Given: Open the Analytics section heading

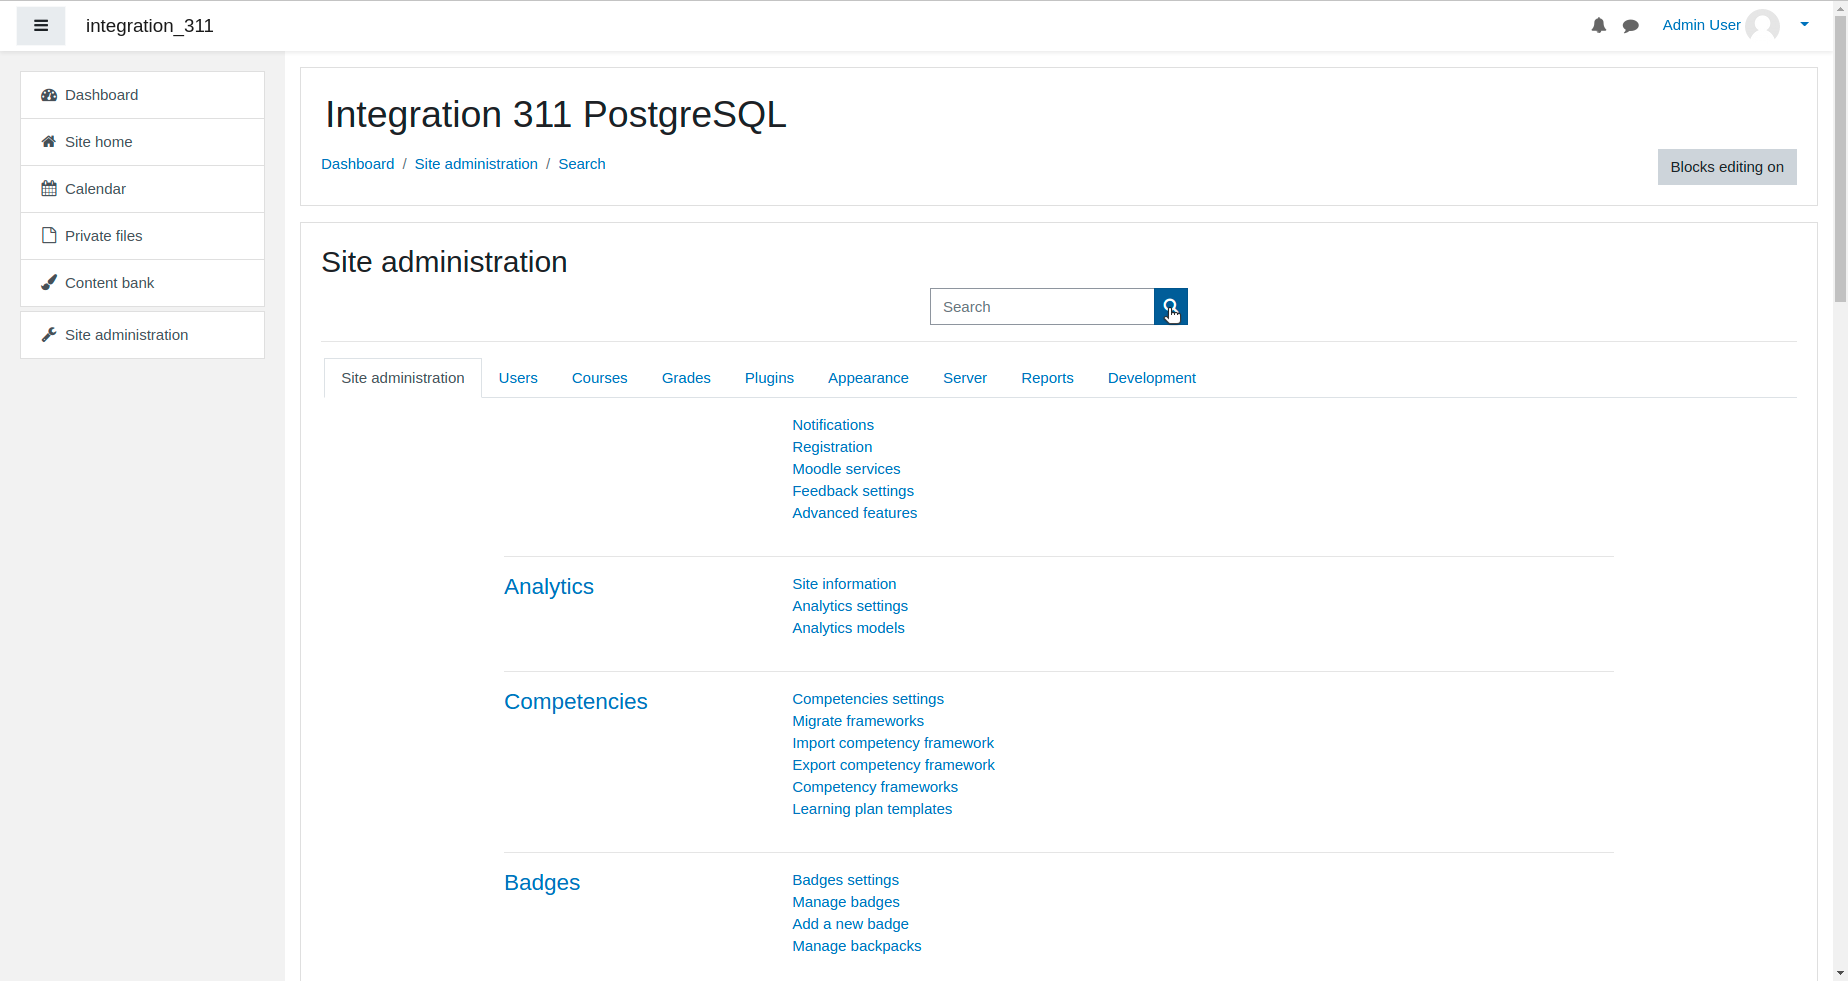Looking at the screenshot, I should tap(549, 587).
